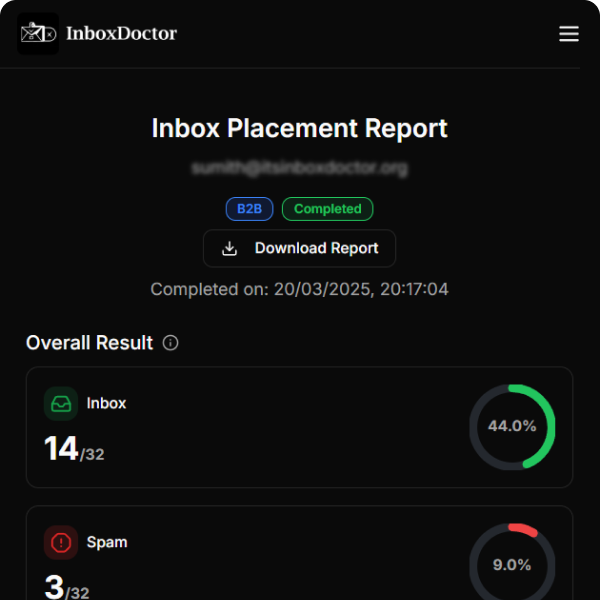600x600 pixels.
Task: Click the Inbox Placement Report heading
Action: pos(299,128)
